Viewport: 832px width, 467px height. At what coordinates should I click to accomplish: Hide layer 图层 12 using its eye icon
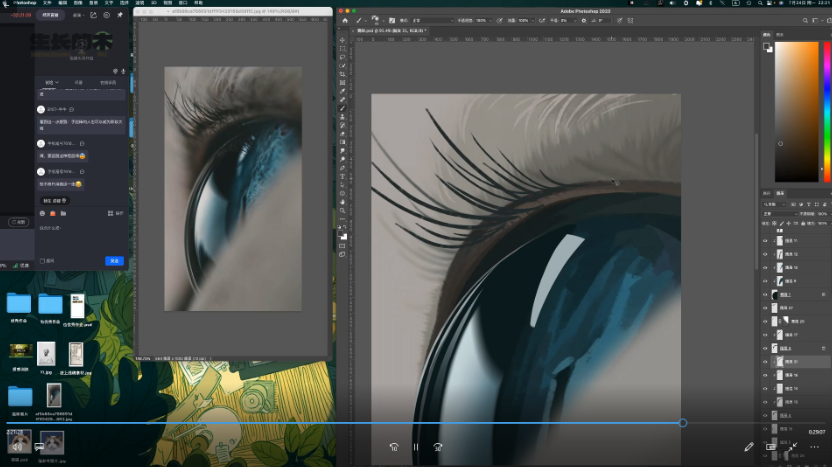tap(765, 254)
